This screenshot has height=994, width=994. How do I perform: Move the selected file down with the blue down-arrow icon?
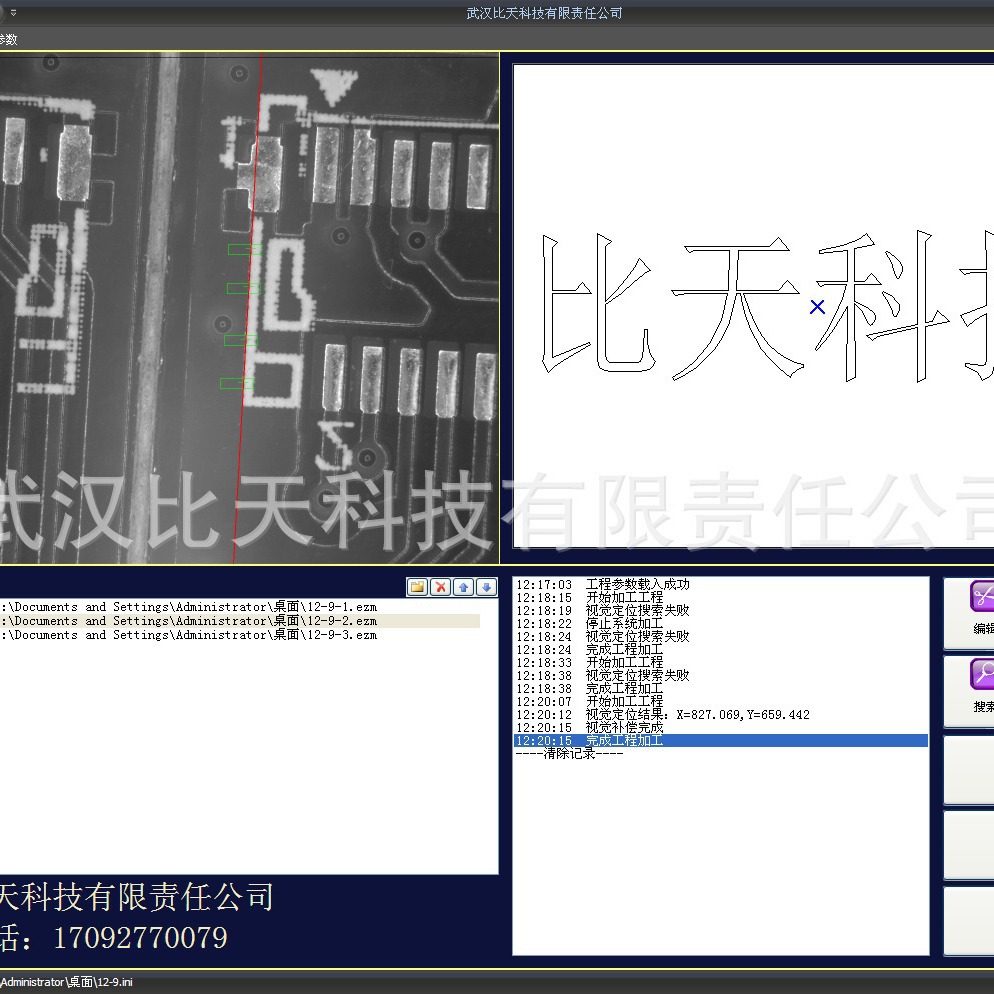tap(489, 588)
